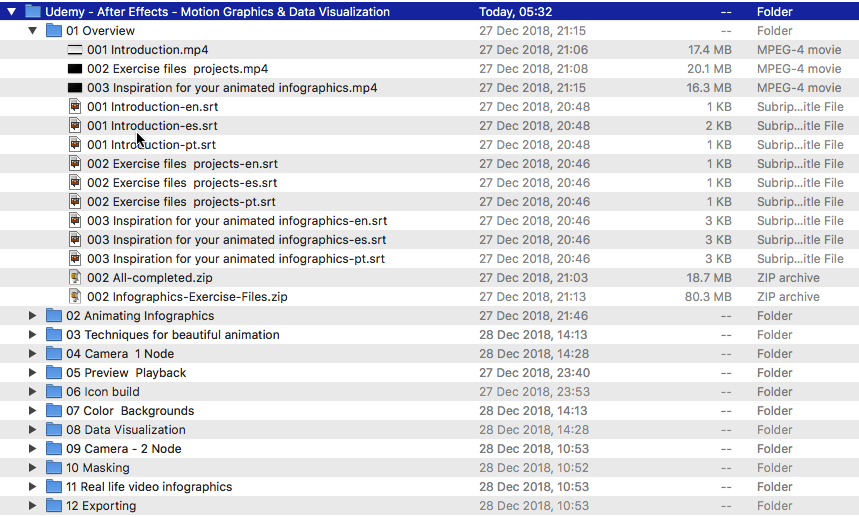Click the 001 Introduction-en.srt subtitle file icon
Screen dimensions: 859x517
(75, 107)
